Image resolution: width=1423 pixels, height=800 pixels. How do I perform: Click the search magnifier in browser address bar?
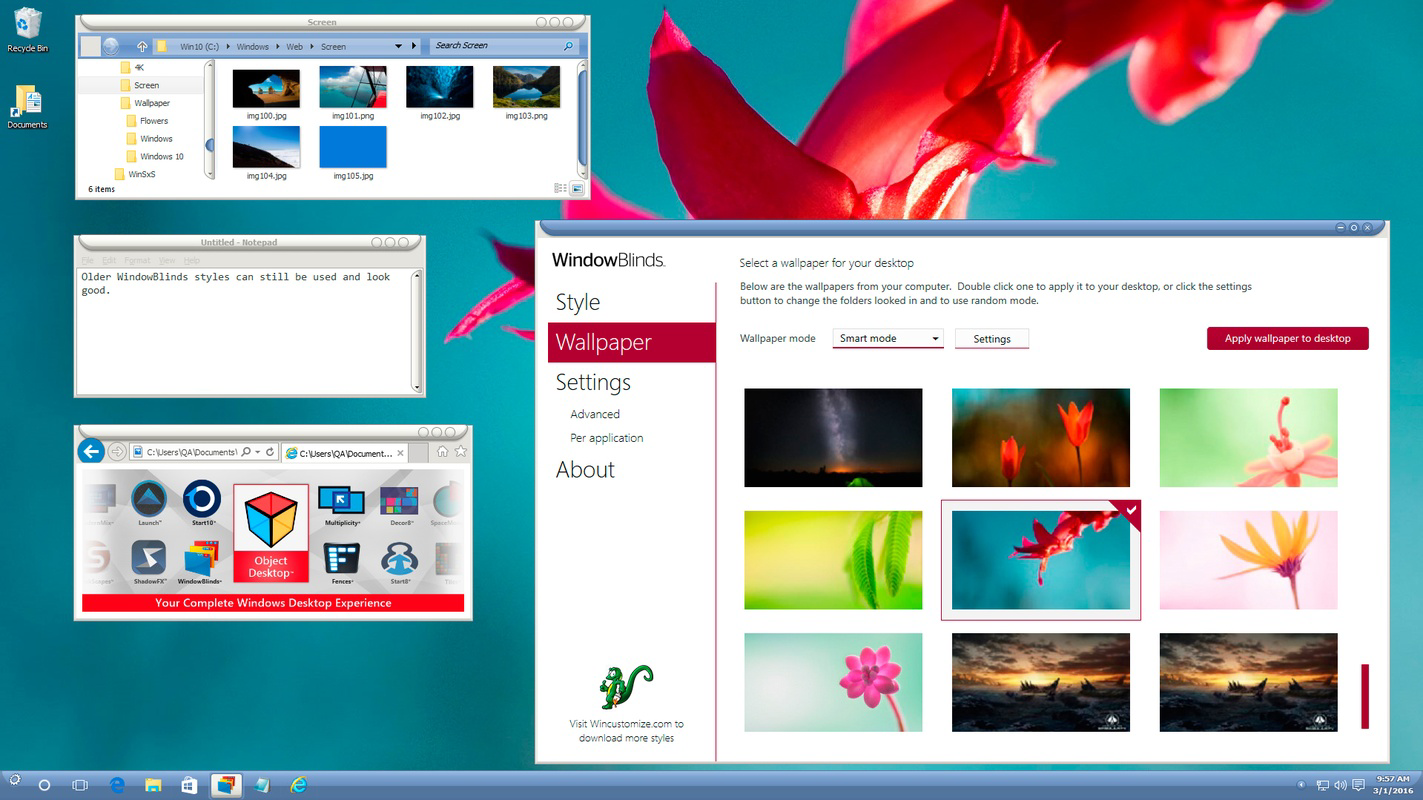246,452
